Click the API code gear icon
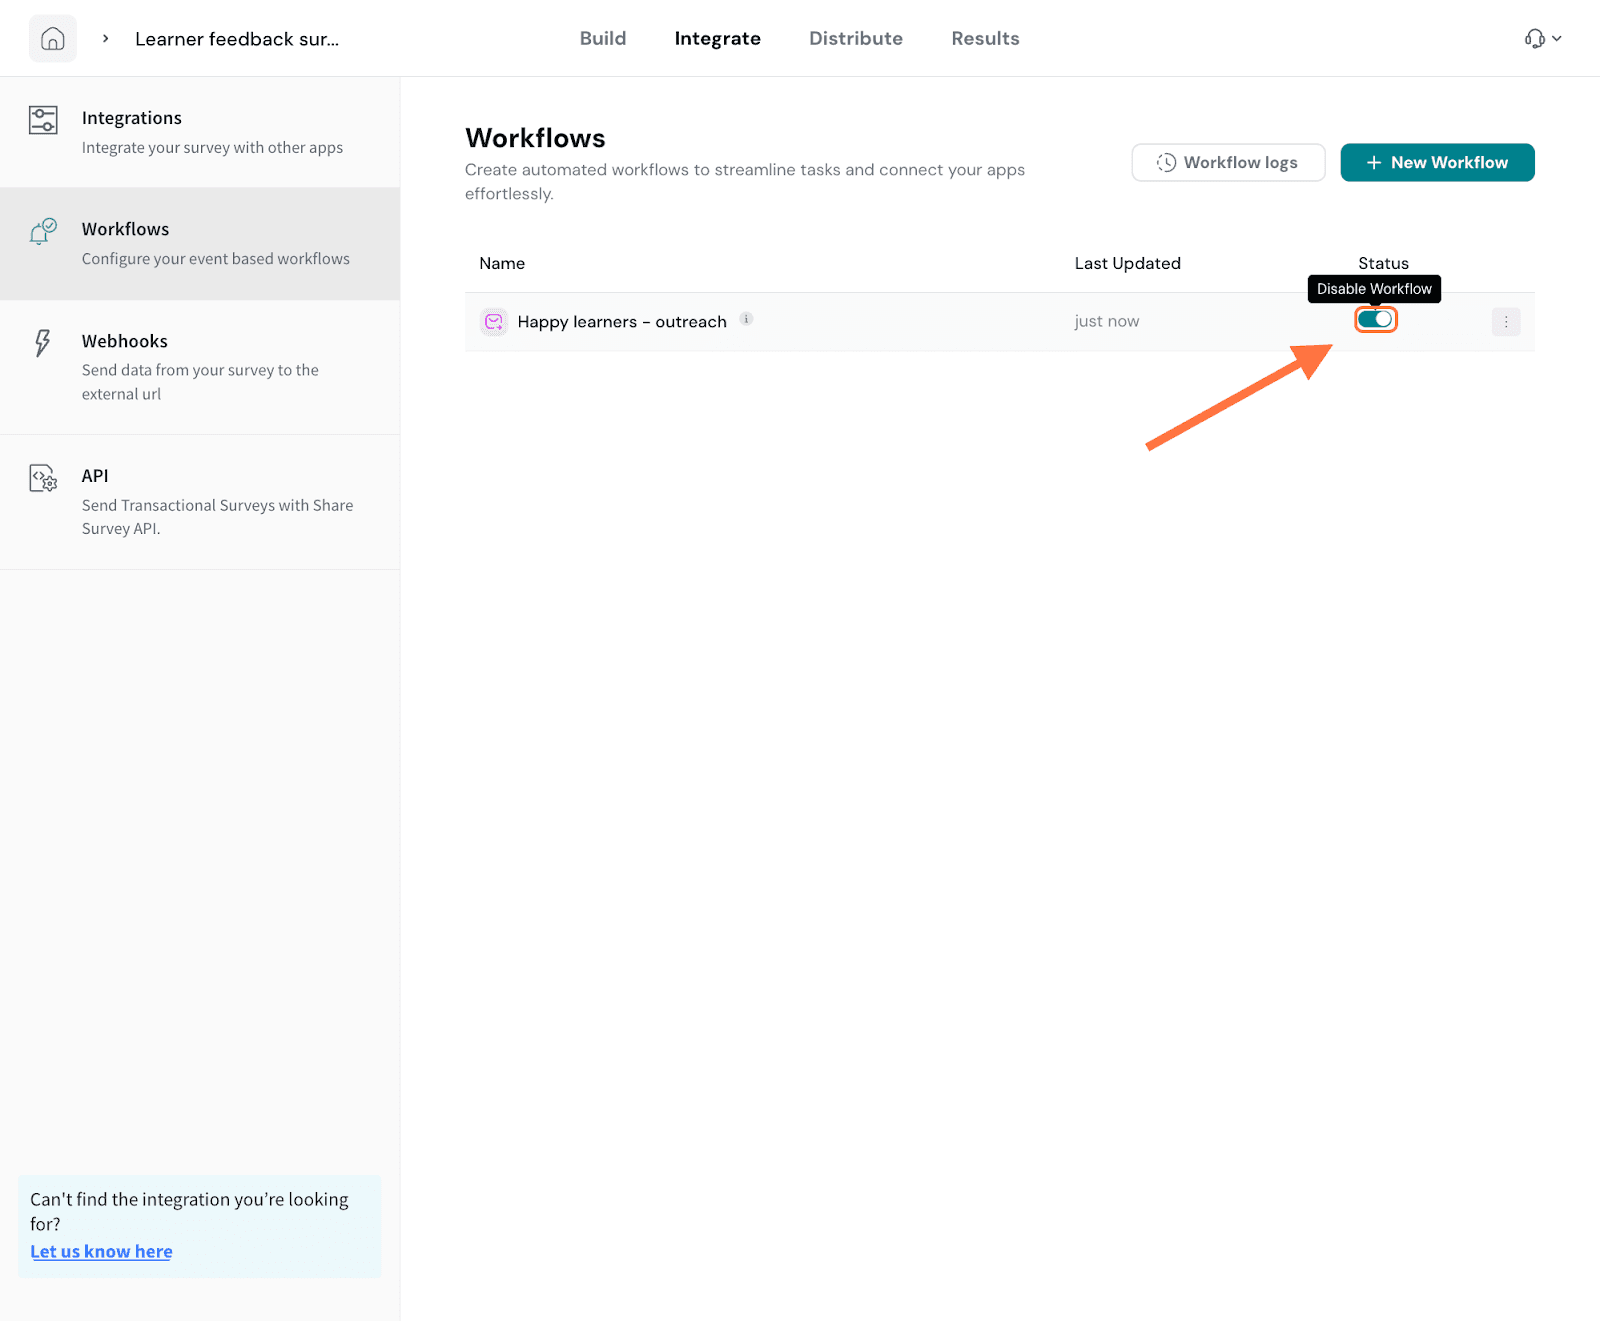This screenshot has width=1600, height=1321. 43,478
